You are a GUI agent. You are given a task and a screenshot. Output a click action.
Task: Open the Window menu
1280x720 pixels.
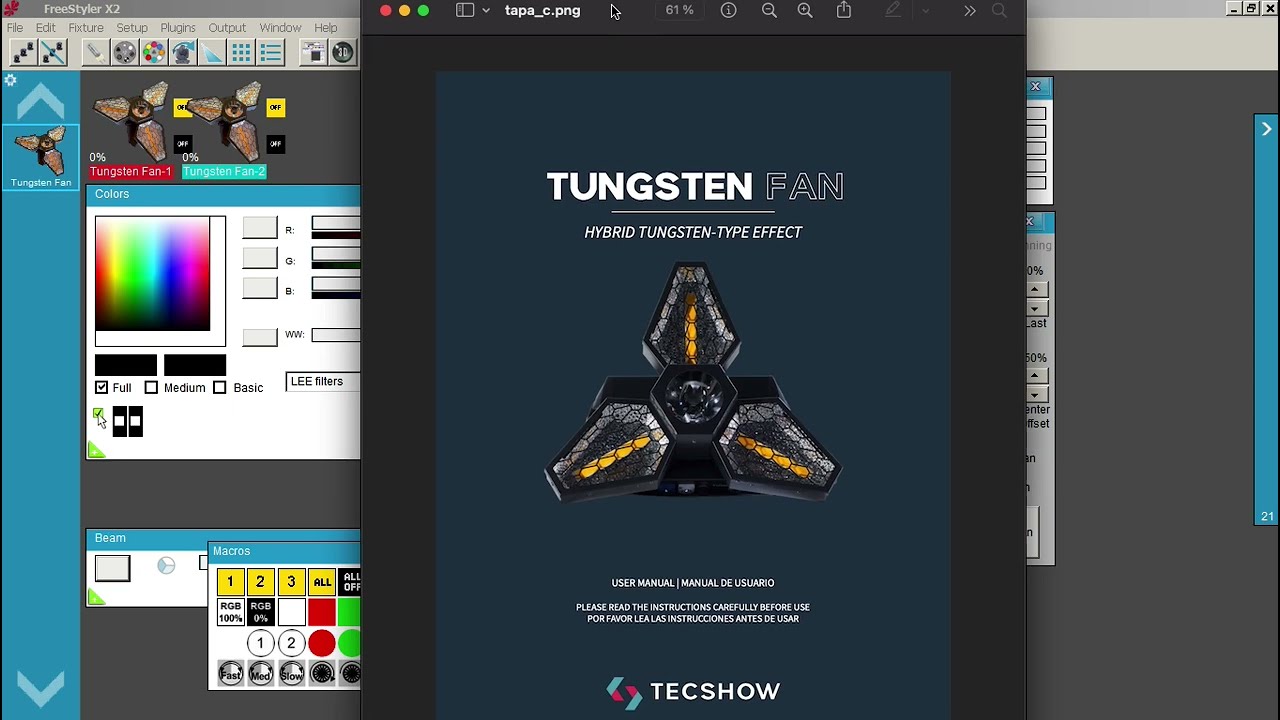coord(280,28)
